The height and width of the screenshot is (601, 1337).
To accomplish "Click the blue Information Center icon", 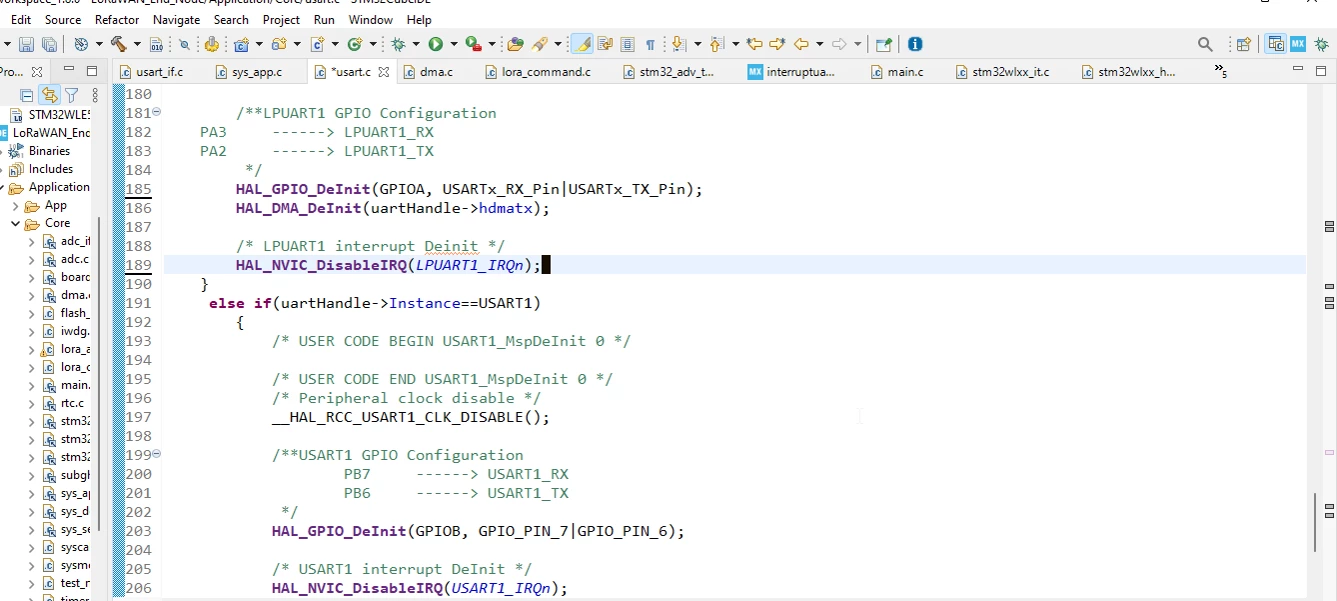I will [914, 44].
